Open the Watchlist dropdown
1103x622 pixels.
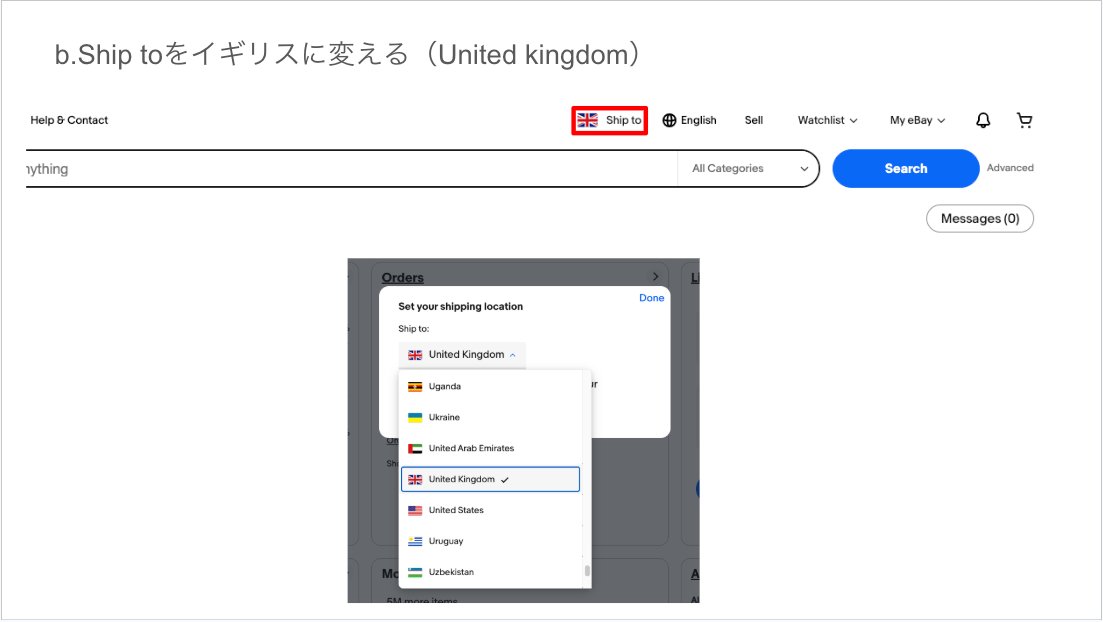pos(827,120)
